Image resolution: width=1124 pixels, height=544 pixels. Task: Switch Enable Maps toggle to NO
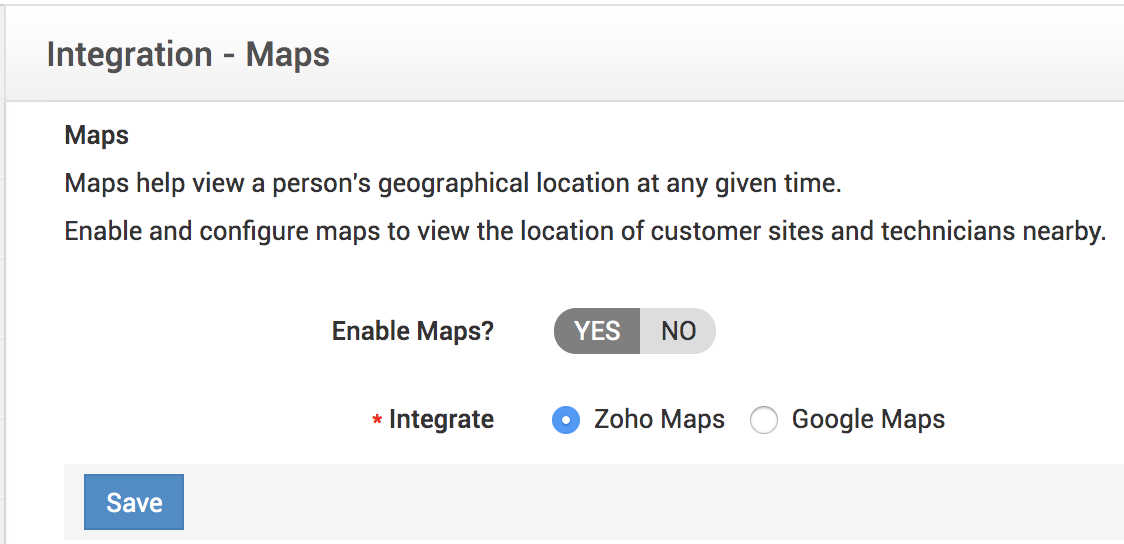tap(678, 331)
